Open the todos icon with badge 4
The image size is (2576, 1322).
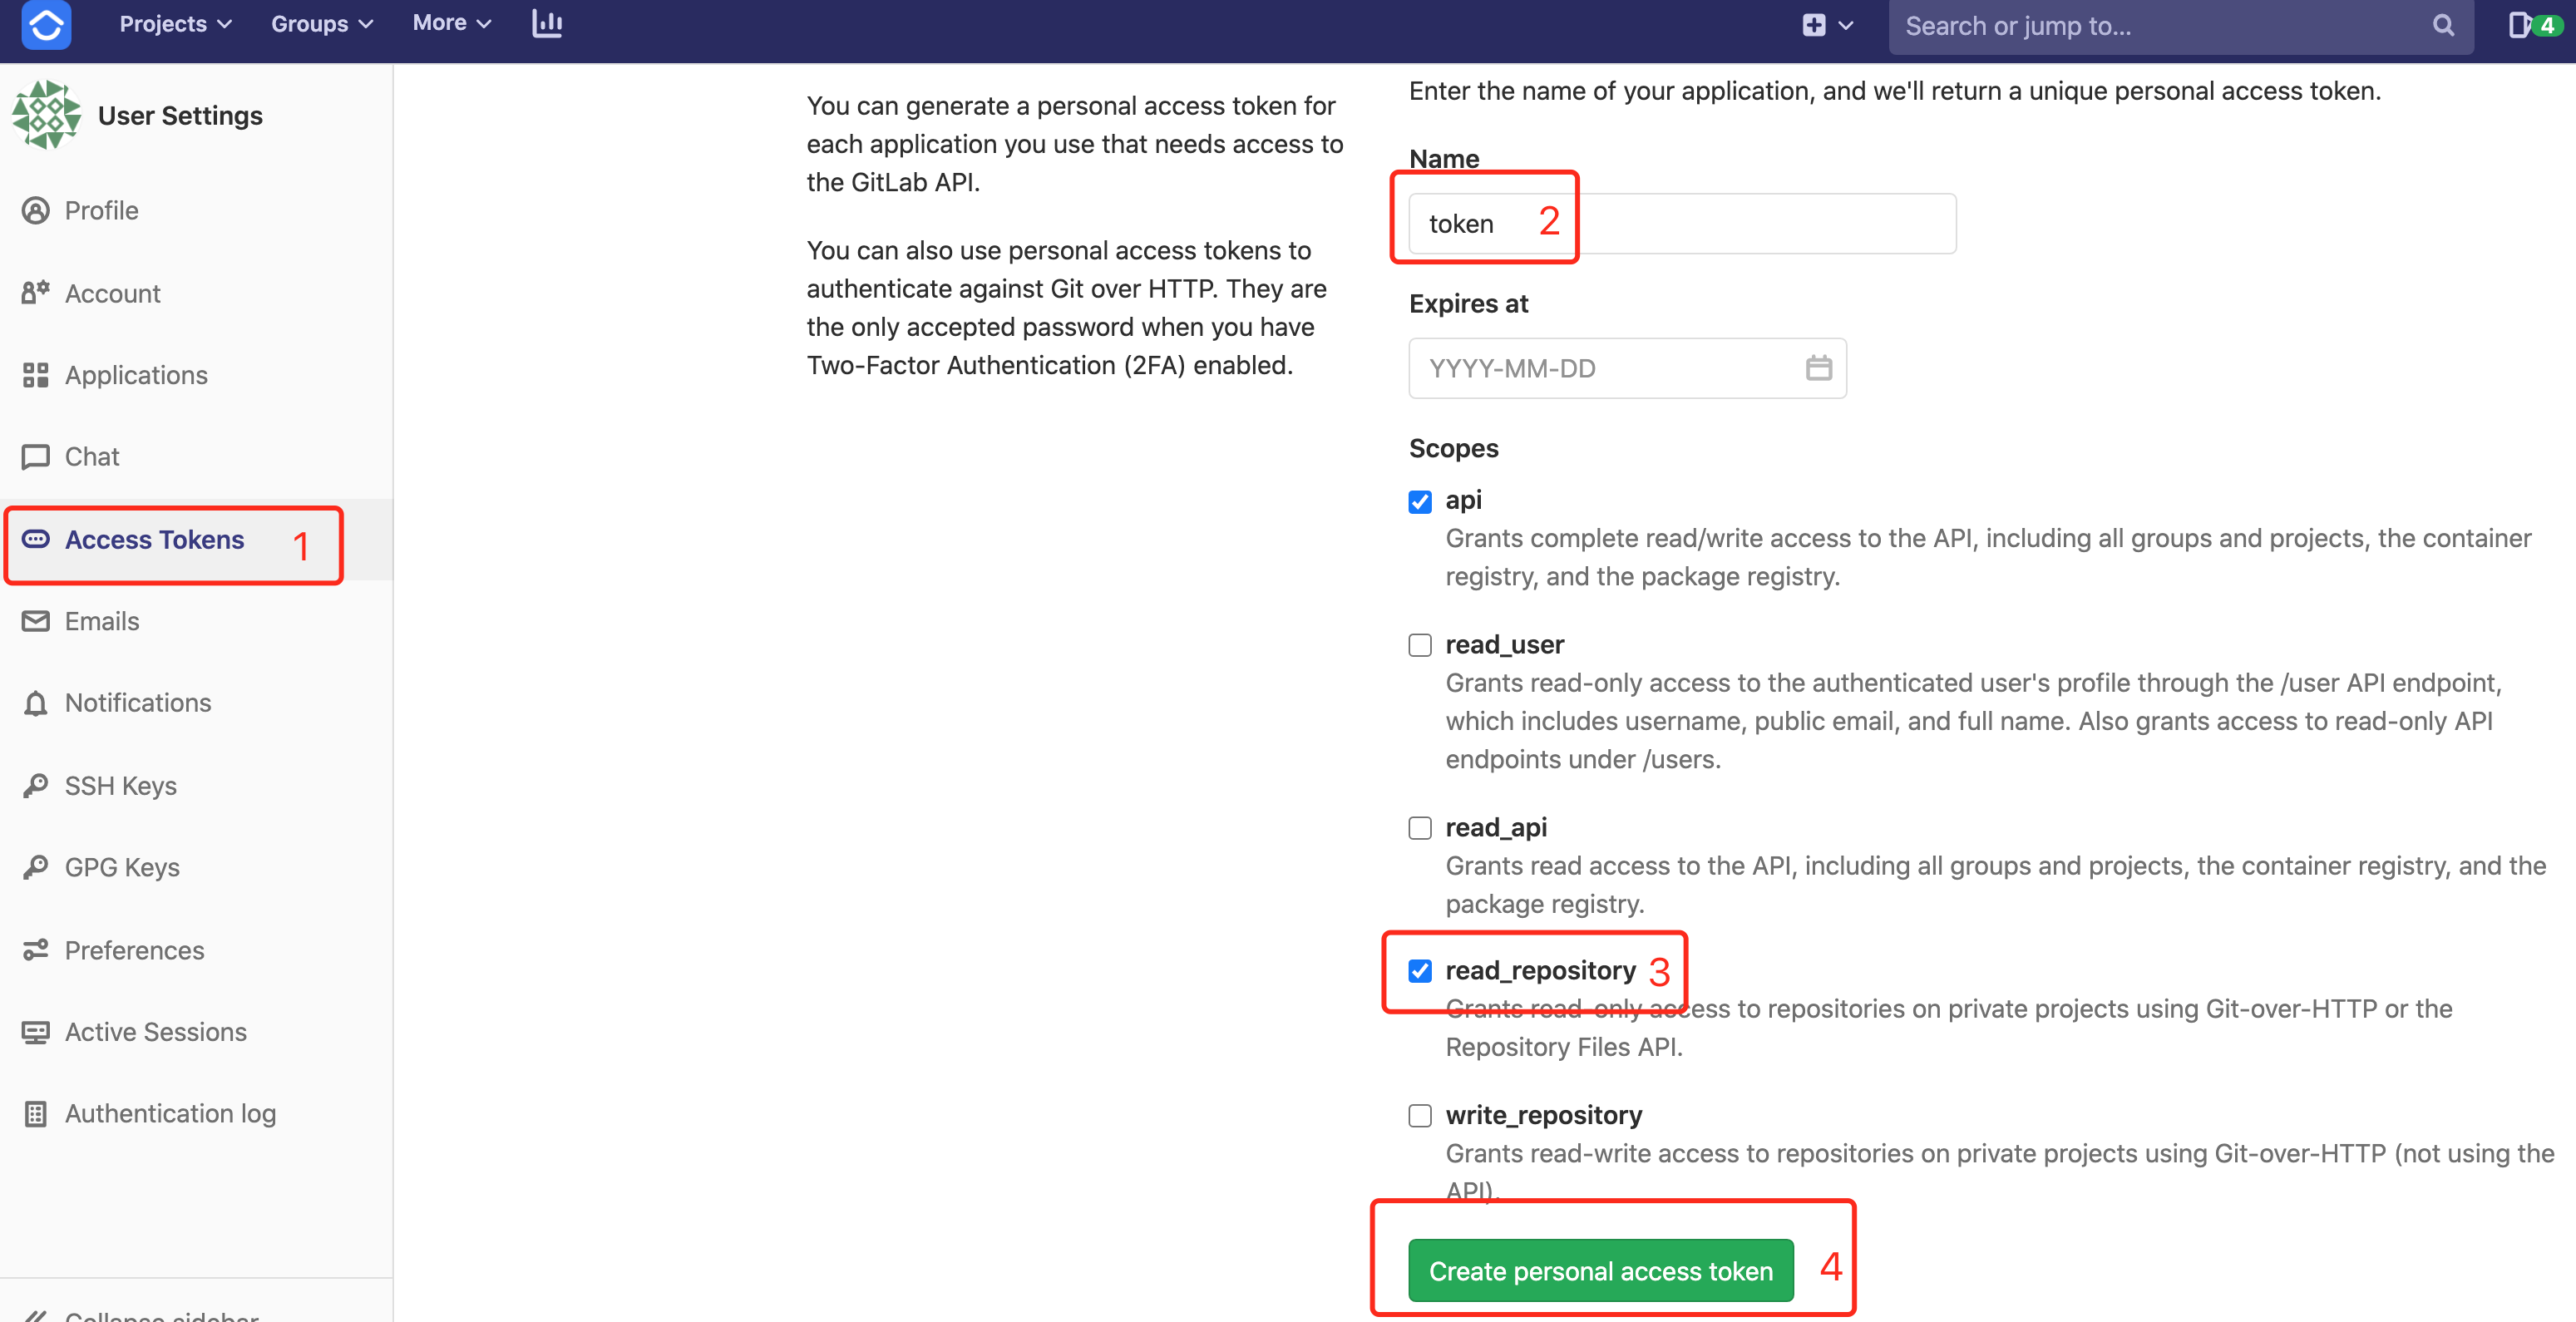pos(2533,25)
